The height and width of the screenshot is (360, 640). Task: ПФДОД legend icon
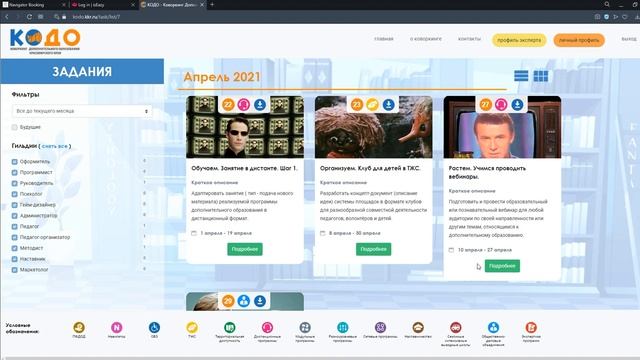pos(79,327)
